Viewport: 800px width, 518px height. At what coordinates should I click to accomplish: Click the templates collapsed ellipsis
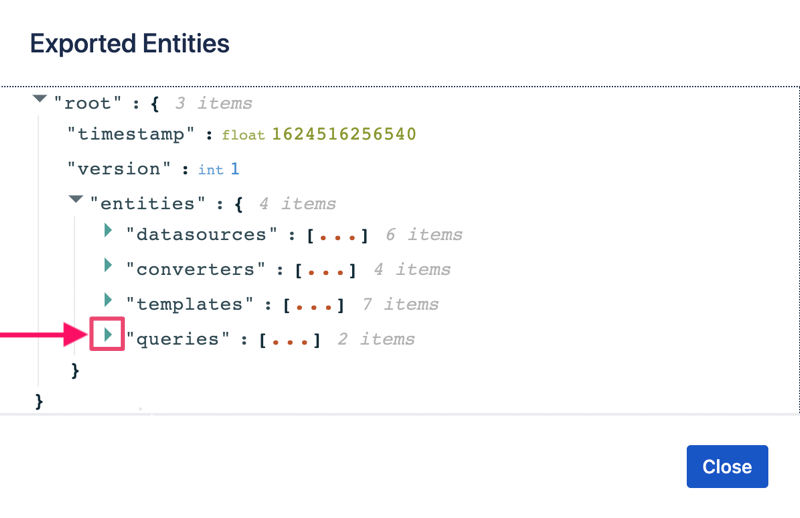[x=313, y=305]
